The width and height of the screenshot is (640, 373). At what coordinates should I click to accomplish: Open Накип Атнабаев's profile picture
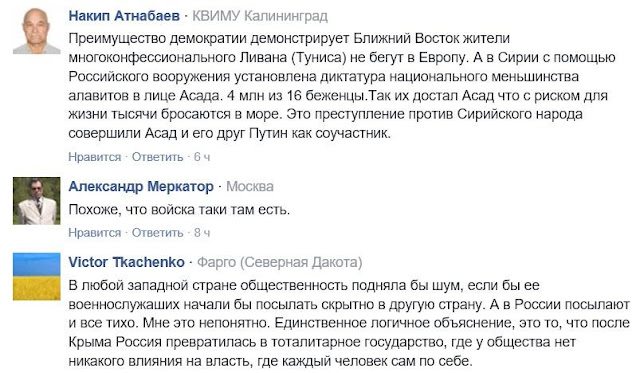37,31
